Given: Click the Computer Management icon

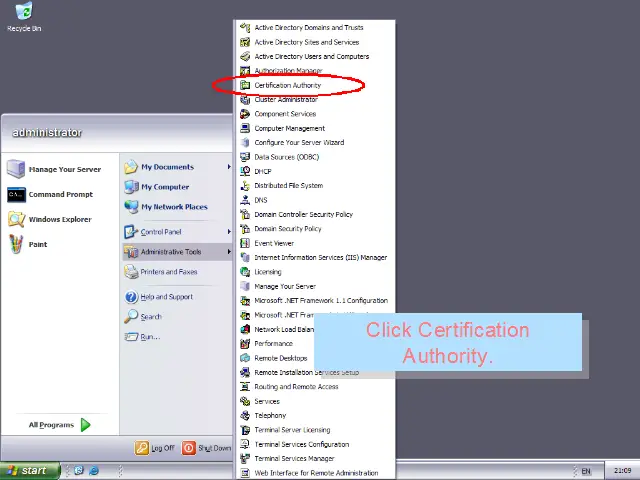Looking at the screenshot, I should click(x=245, y=128).
